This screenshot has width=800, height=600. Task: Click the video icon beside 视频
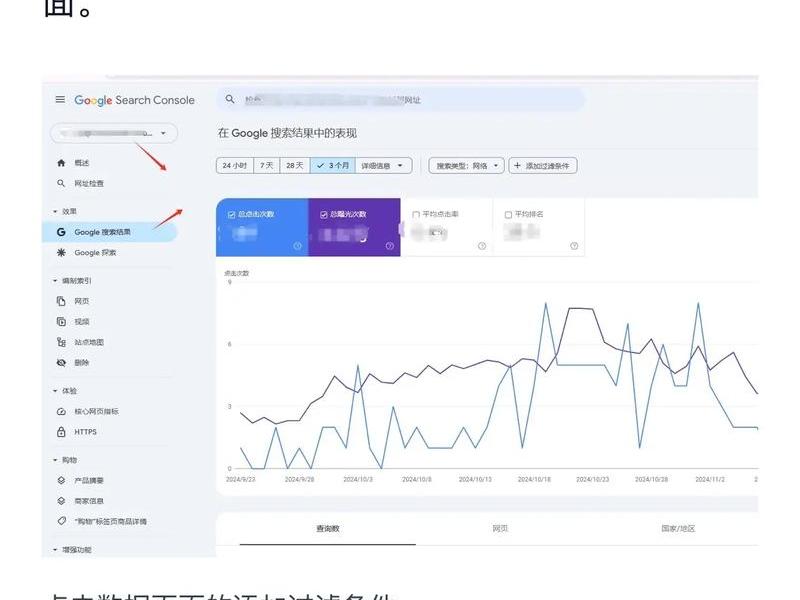coord(61,322)
